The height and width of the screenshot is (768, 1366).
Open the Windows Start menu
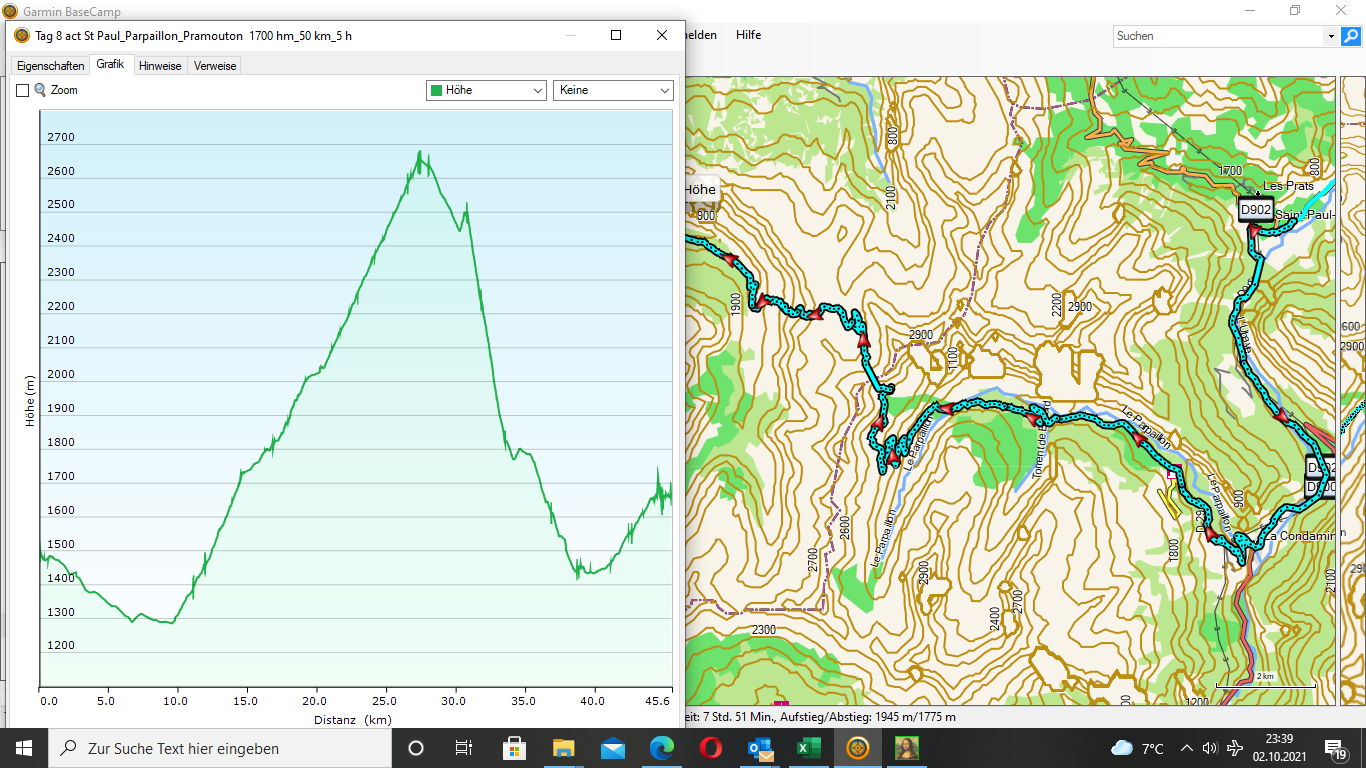(24, 748)
